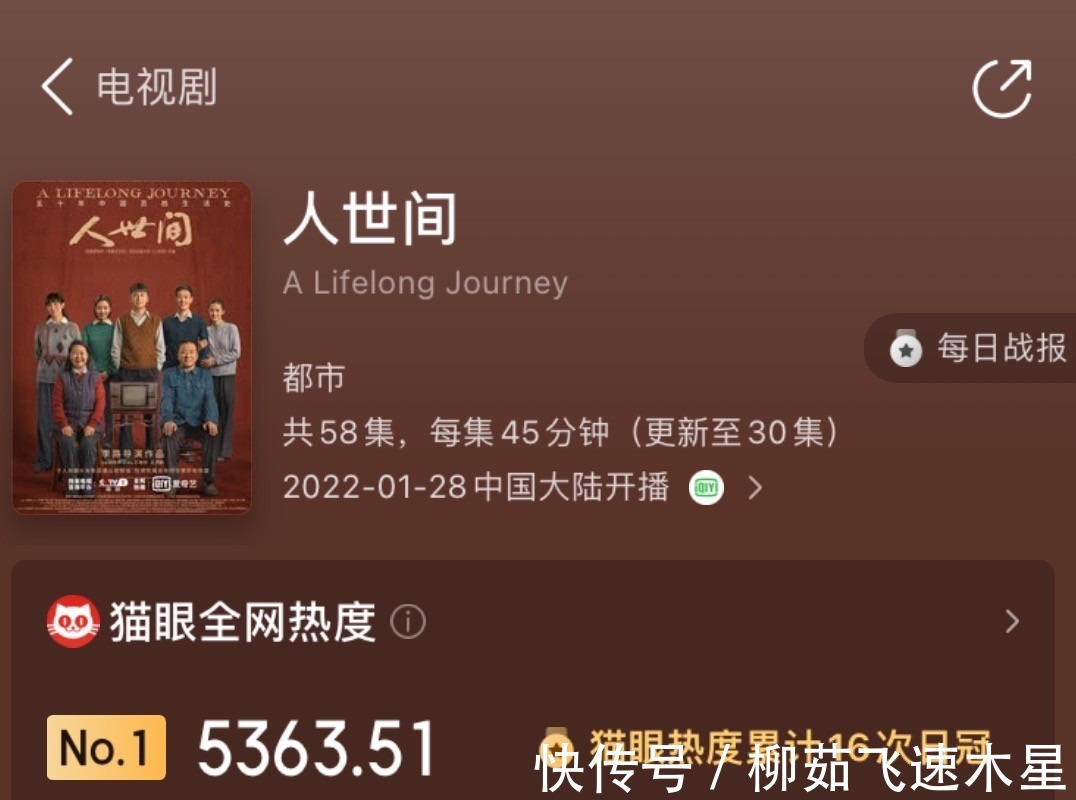Click the medal icon in 每日战报
Screen dimensions: 1076x800
click(906, 349)
